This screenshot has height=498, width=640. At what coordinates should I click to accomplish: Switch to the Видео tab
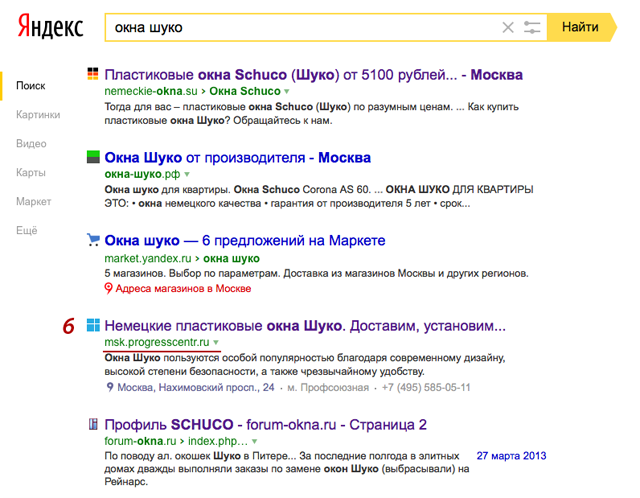31,144
